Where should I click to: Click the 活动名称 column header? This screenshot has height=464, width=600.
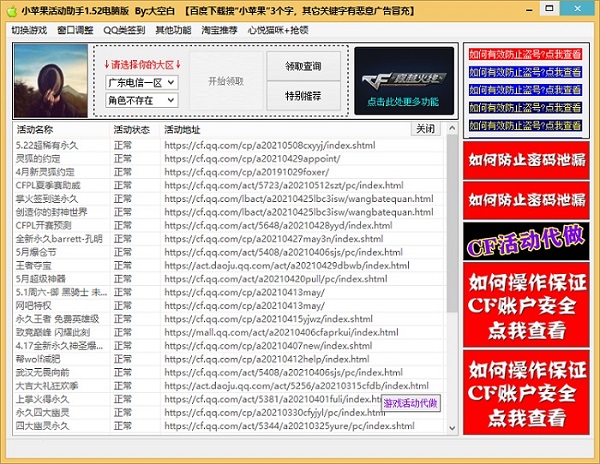(x=61, y=130)
